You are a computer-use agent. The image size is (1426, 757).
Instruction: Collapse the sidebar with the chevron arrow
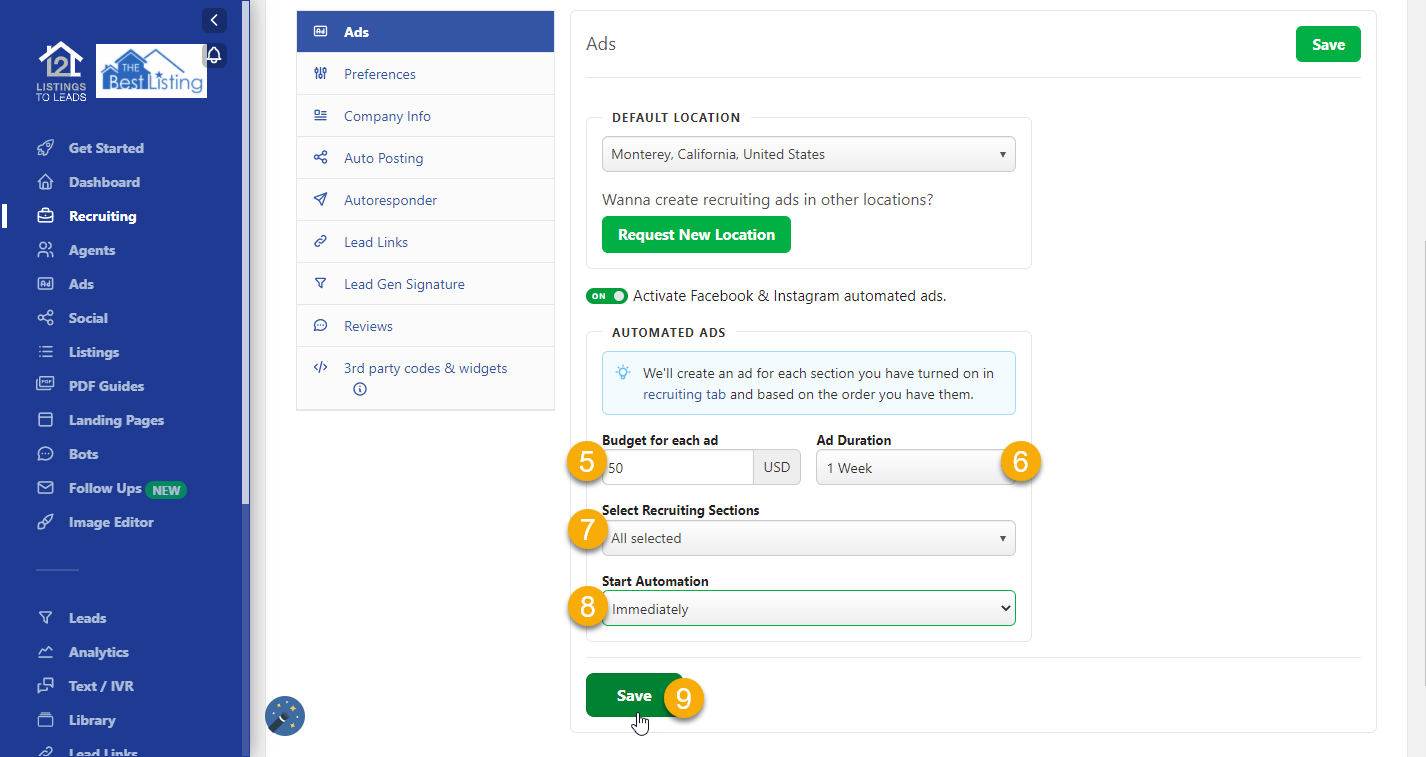214,20
